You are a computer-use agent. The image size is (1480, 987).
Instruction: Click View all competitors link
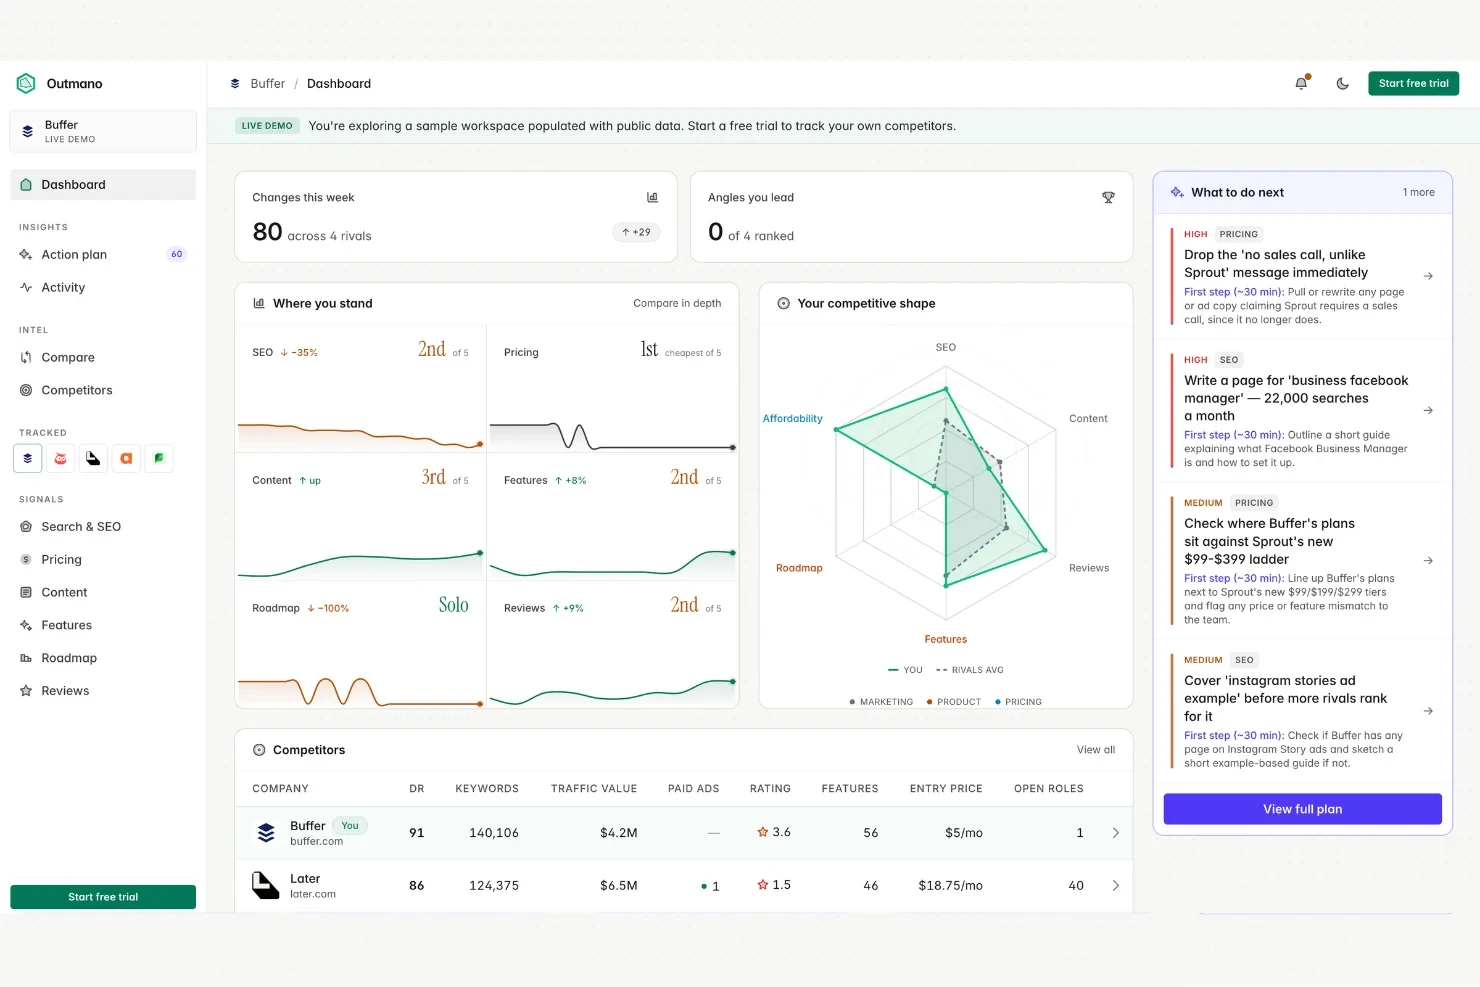[x=1096, y=750]
